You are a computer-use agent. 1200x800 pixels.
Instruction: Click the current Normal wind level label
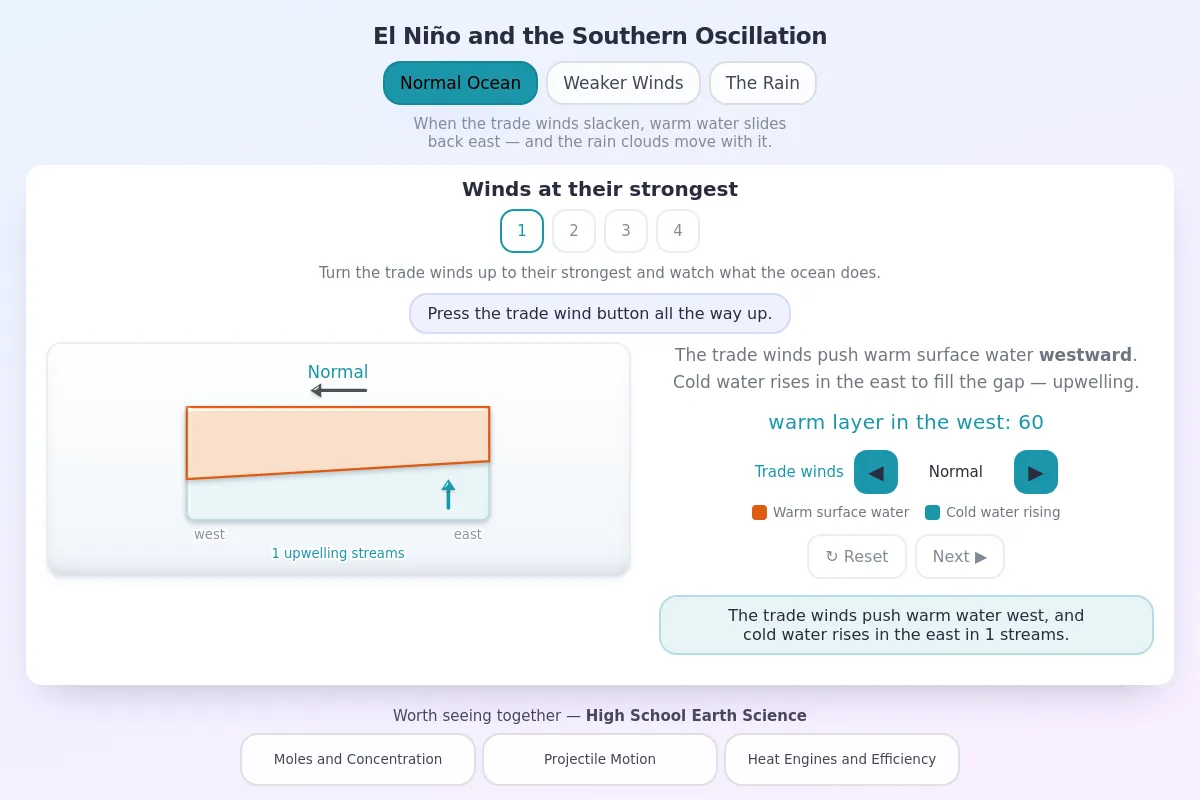tap(956, 472)
